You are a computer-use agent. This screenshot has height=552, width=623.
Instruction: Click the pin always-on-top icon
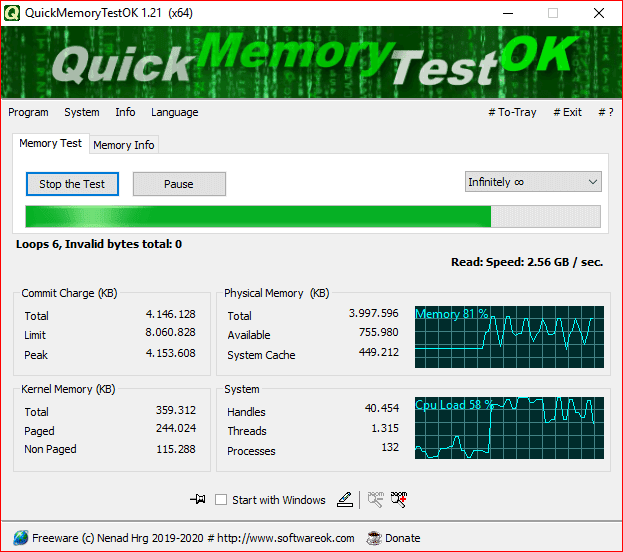[197, 499]
